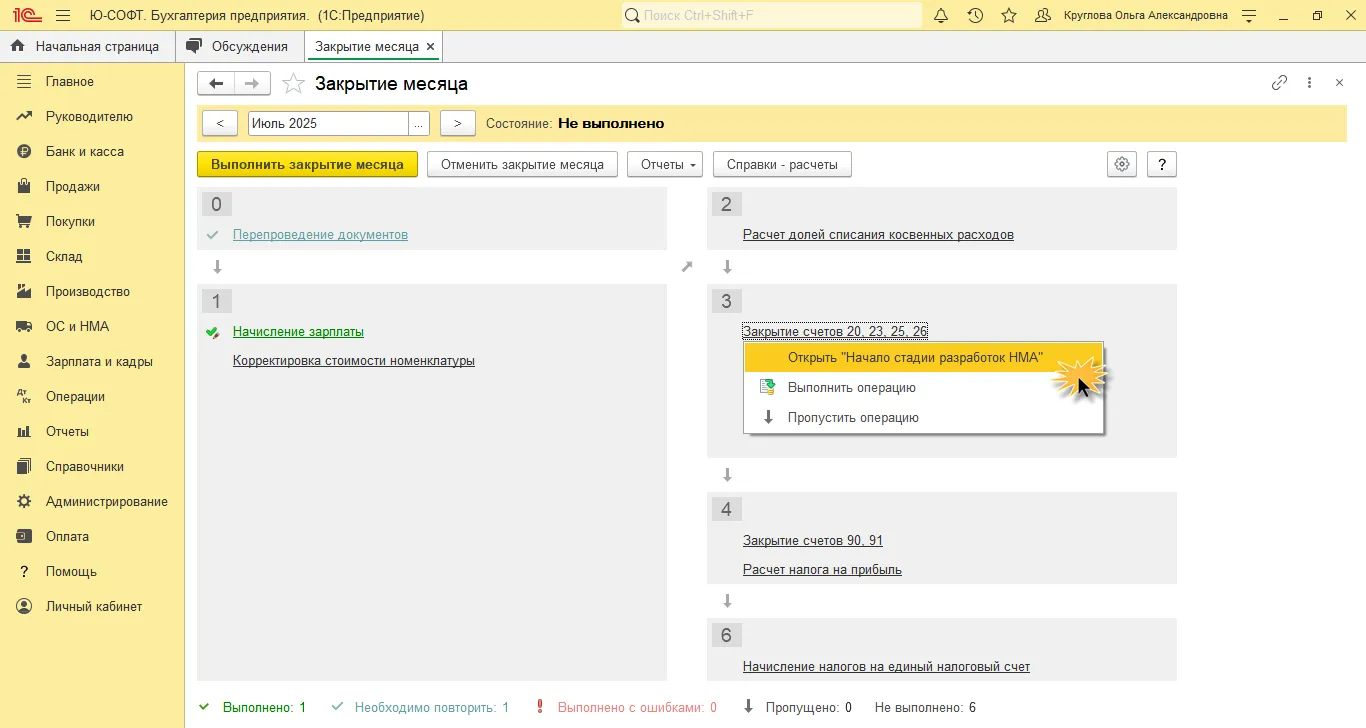This screenshot has width=1366, height=728.
Task: Open Корректировка стоимости номенклатуры link
Action: click(x=354, y=361)
